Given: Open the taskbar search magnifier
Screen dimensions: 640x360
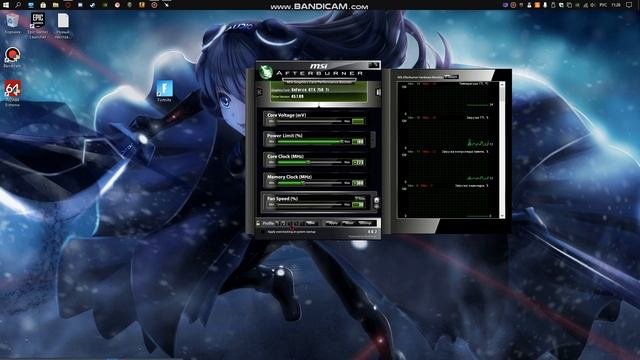Looking at the screenshot, I should [x=18, y=5].
